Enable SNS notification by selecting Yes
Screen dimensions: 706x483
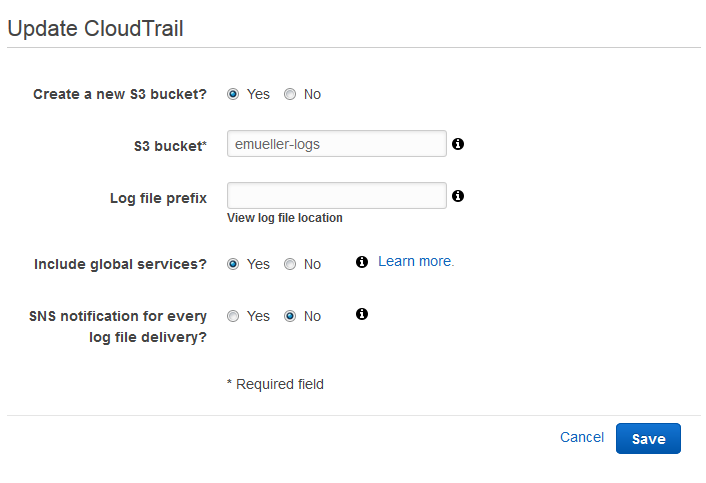point(233,316)
